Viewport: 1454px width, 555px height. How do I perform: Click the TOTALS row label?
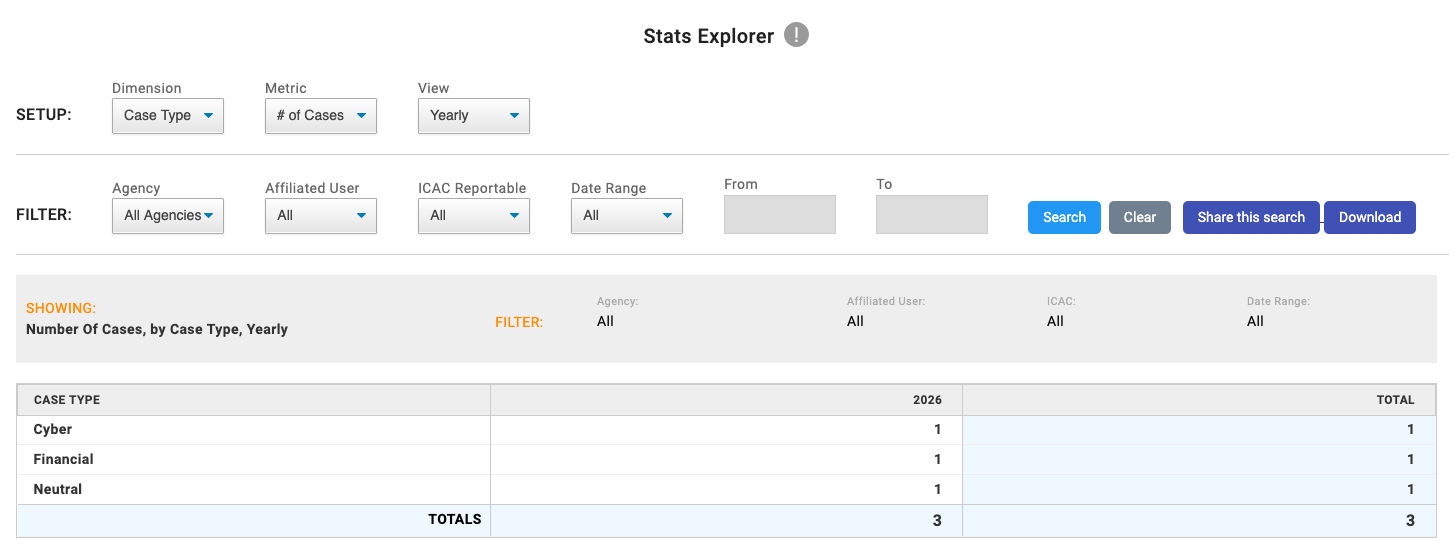455,520
